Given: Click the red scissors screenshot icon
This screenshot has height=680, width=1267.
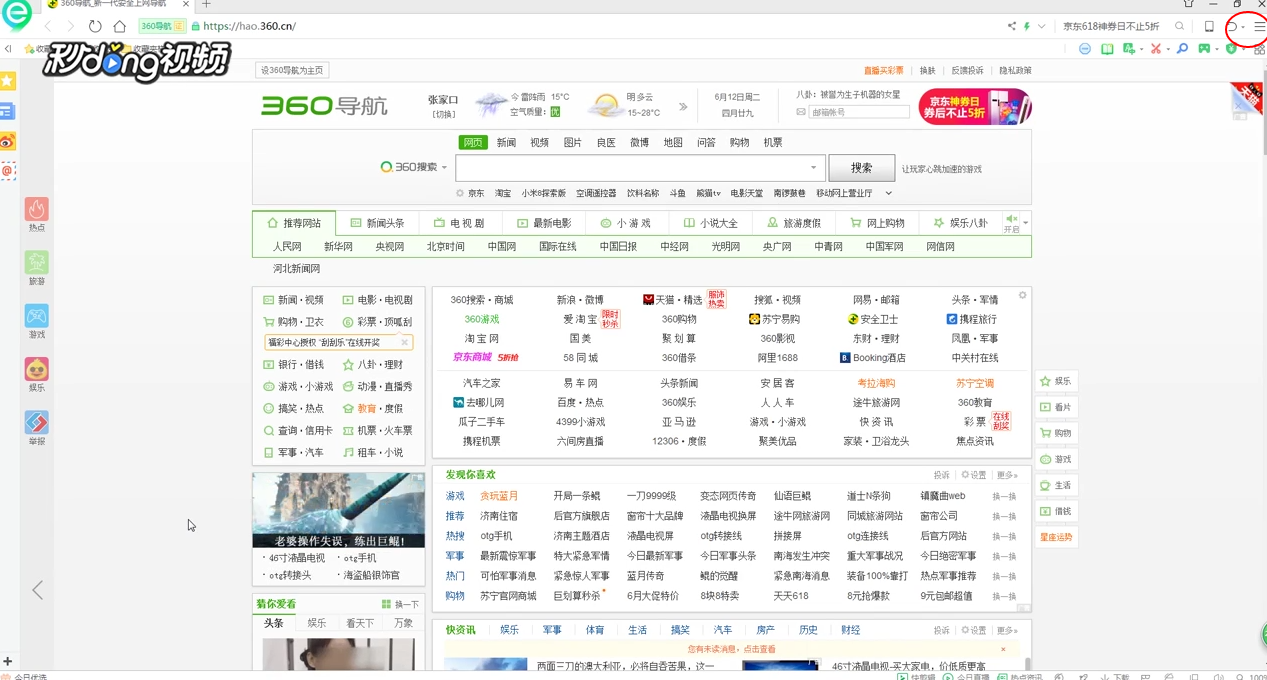Looking at the screenshot, I should [1156, 48].
